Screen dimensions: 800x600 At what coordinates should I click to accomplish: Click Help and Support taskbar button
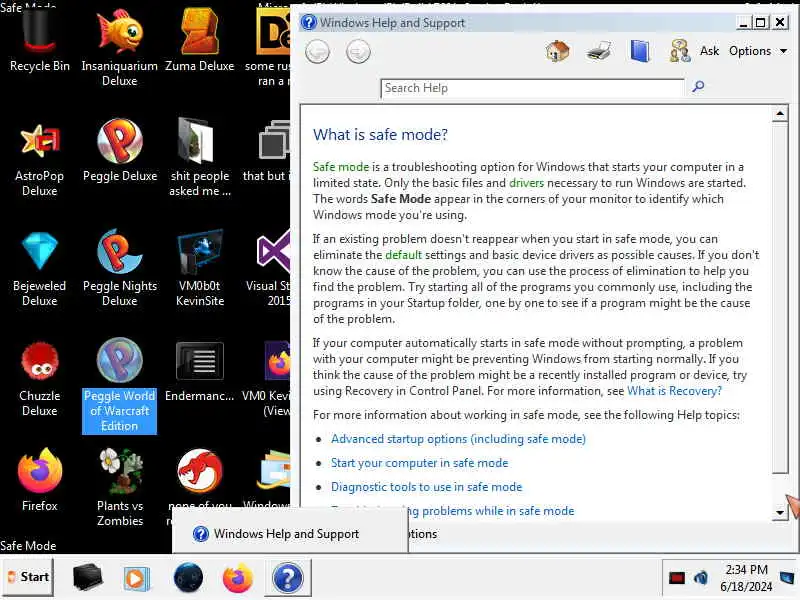tap(288, 578)
